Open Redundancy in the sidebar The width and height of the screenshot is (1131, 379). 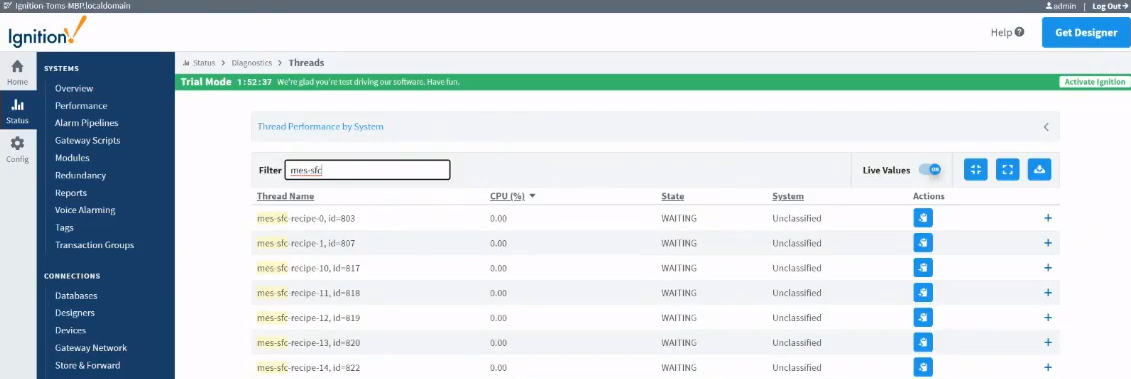81,175
